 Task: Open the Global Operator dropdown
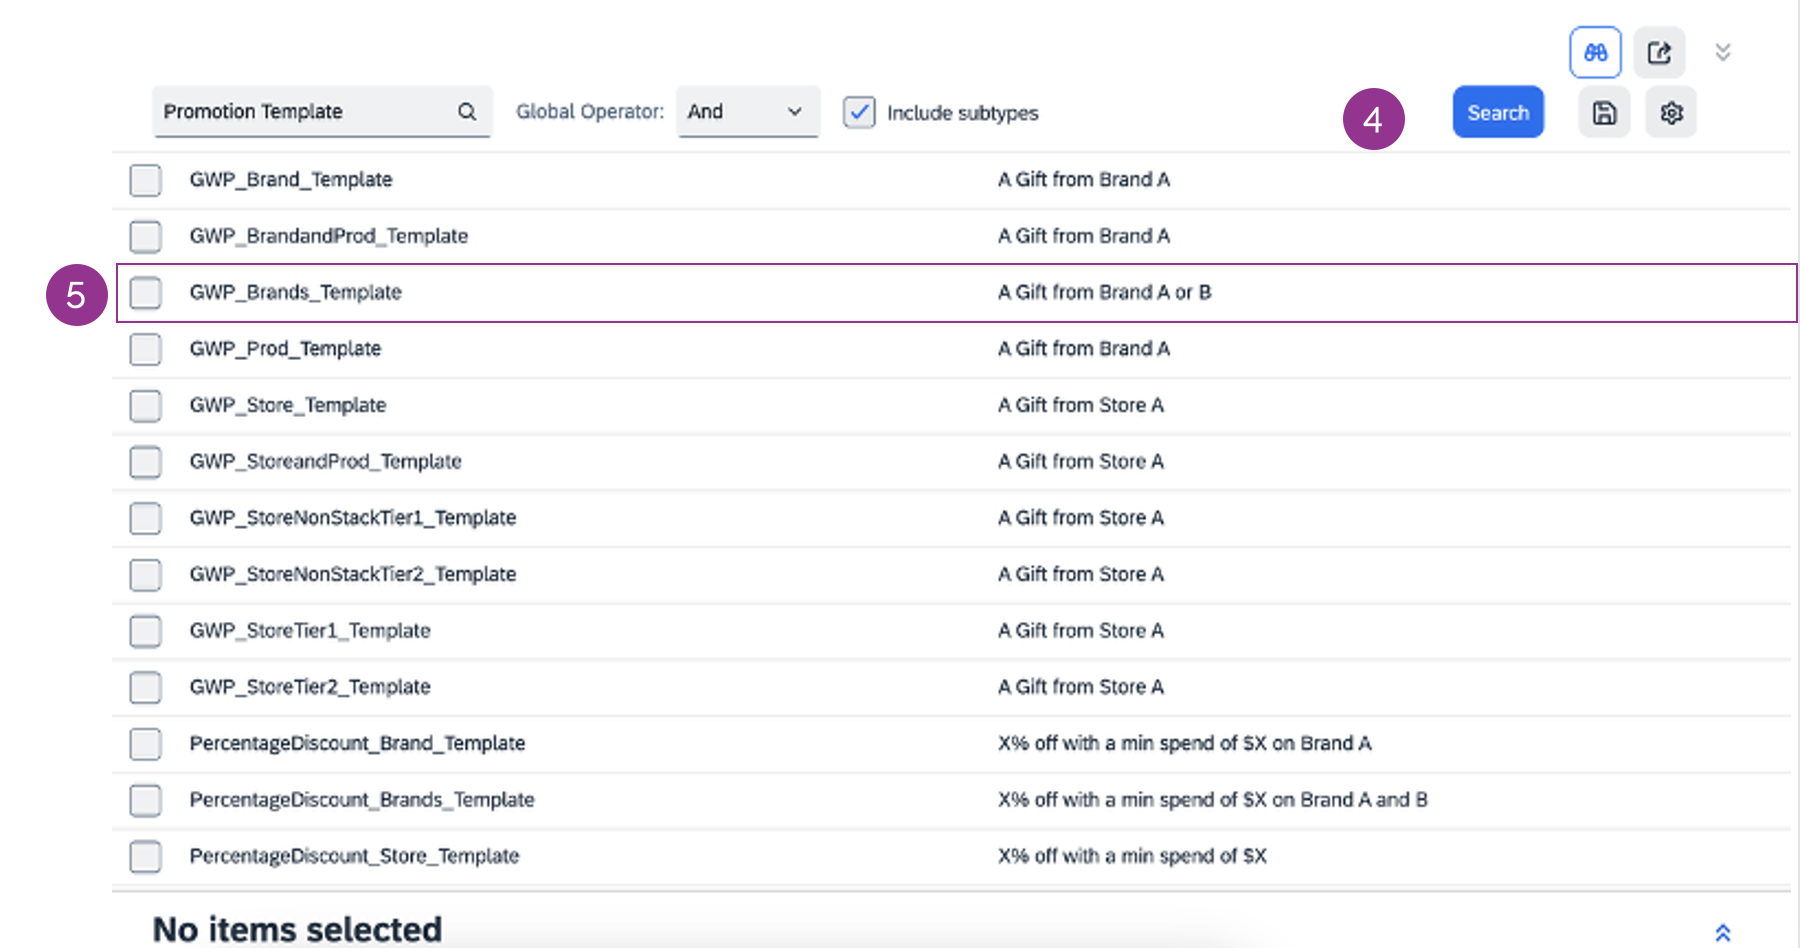(747, 112)
